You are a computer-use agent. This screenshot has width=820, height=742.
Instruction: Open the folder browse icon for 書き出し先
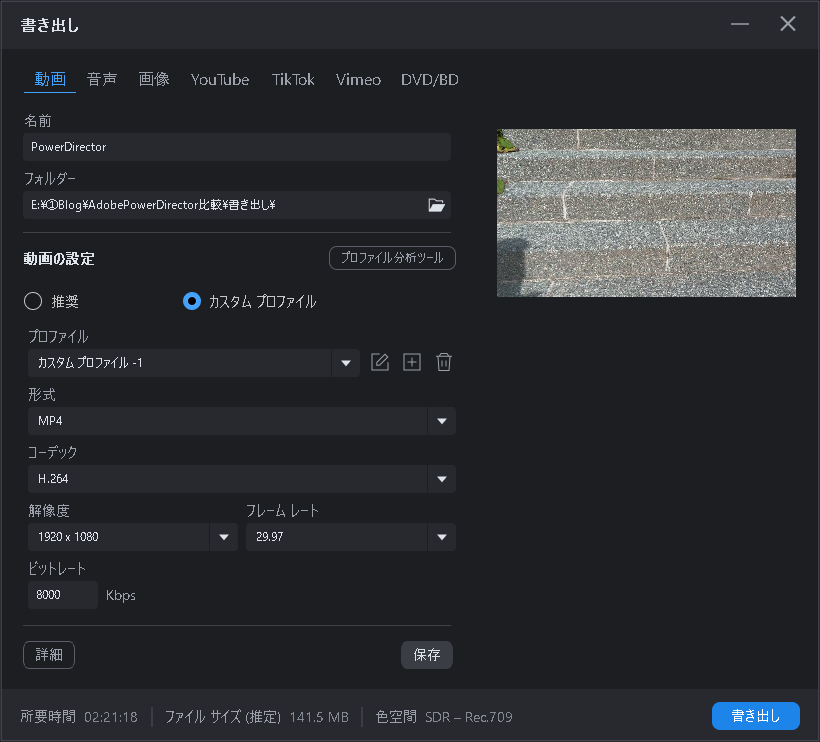tap(436, 204)
